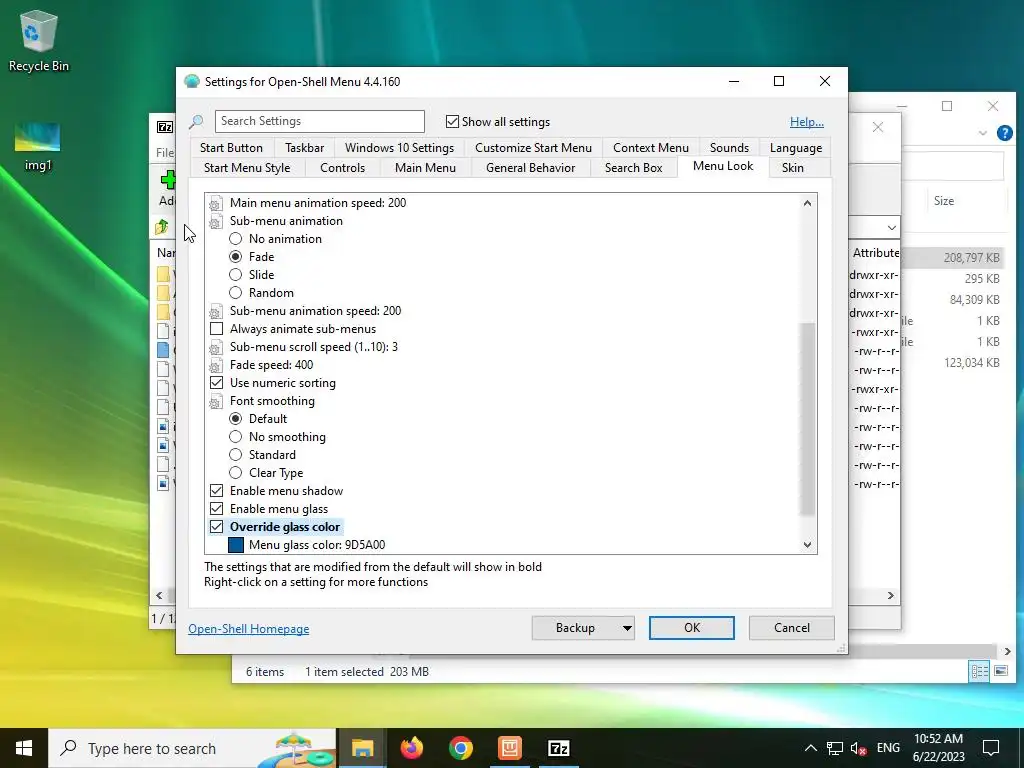Open 7-Zip from the taskbar
The image size is (1024, 768).
(558, 748)
